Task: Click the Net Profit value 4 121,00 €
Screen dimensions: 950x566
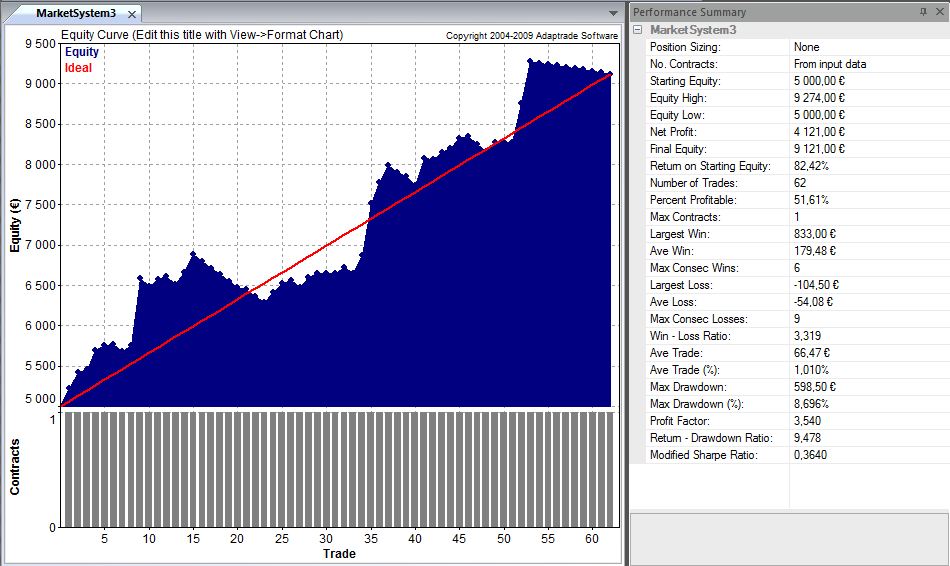Action: pyautogui.click(x=819, y=132)
